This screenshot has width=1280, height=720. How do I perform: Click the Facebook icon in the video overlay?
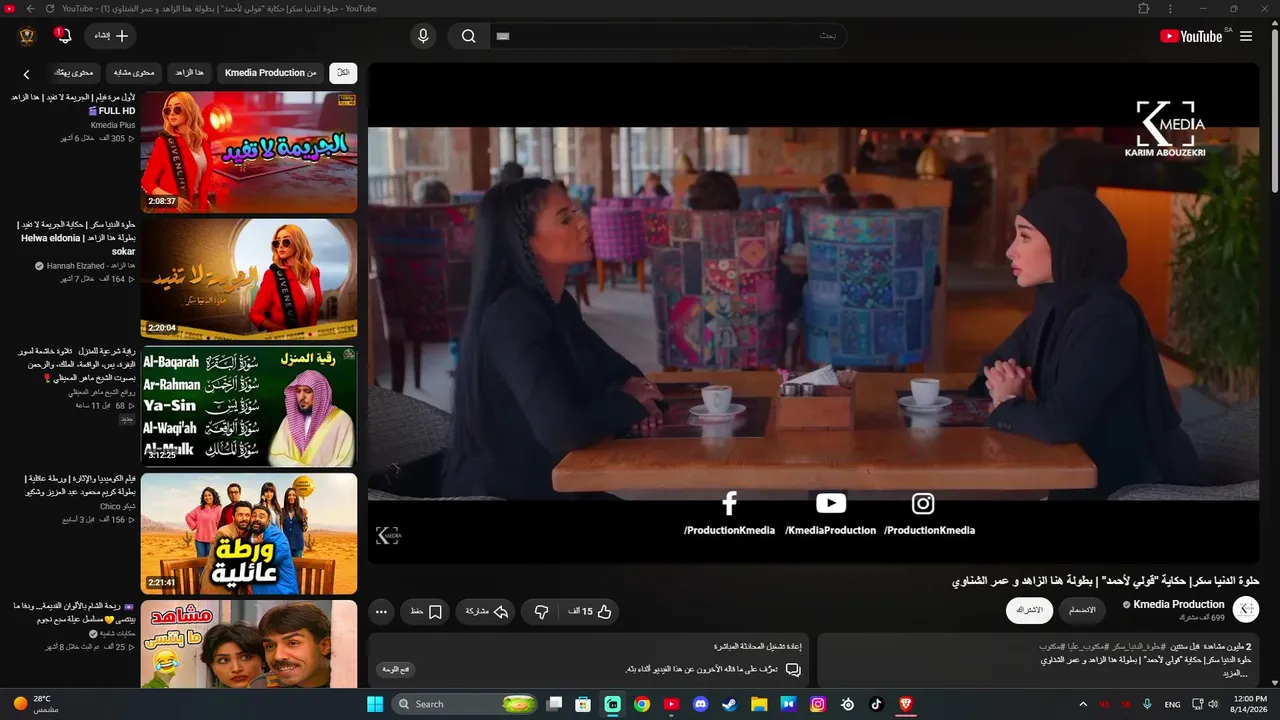[x=729, y=503]
